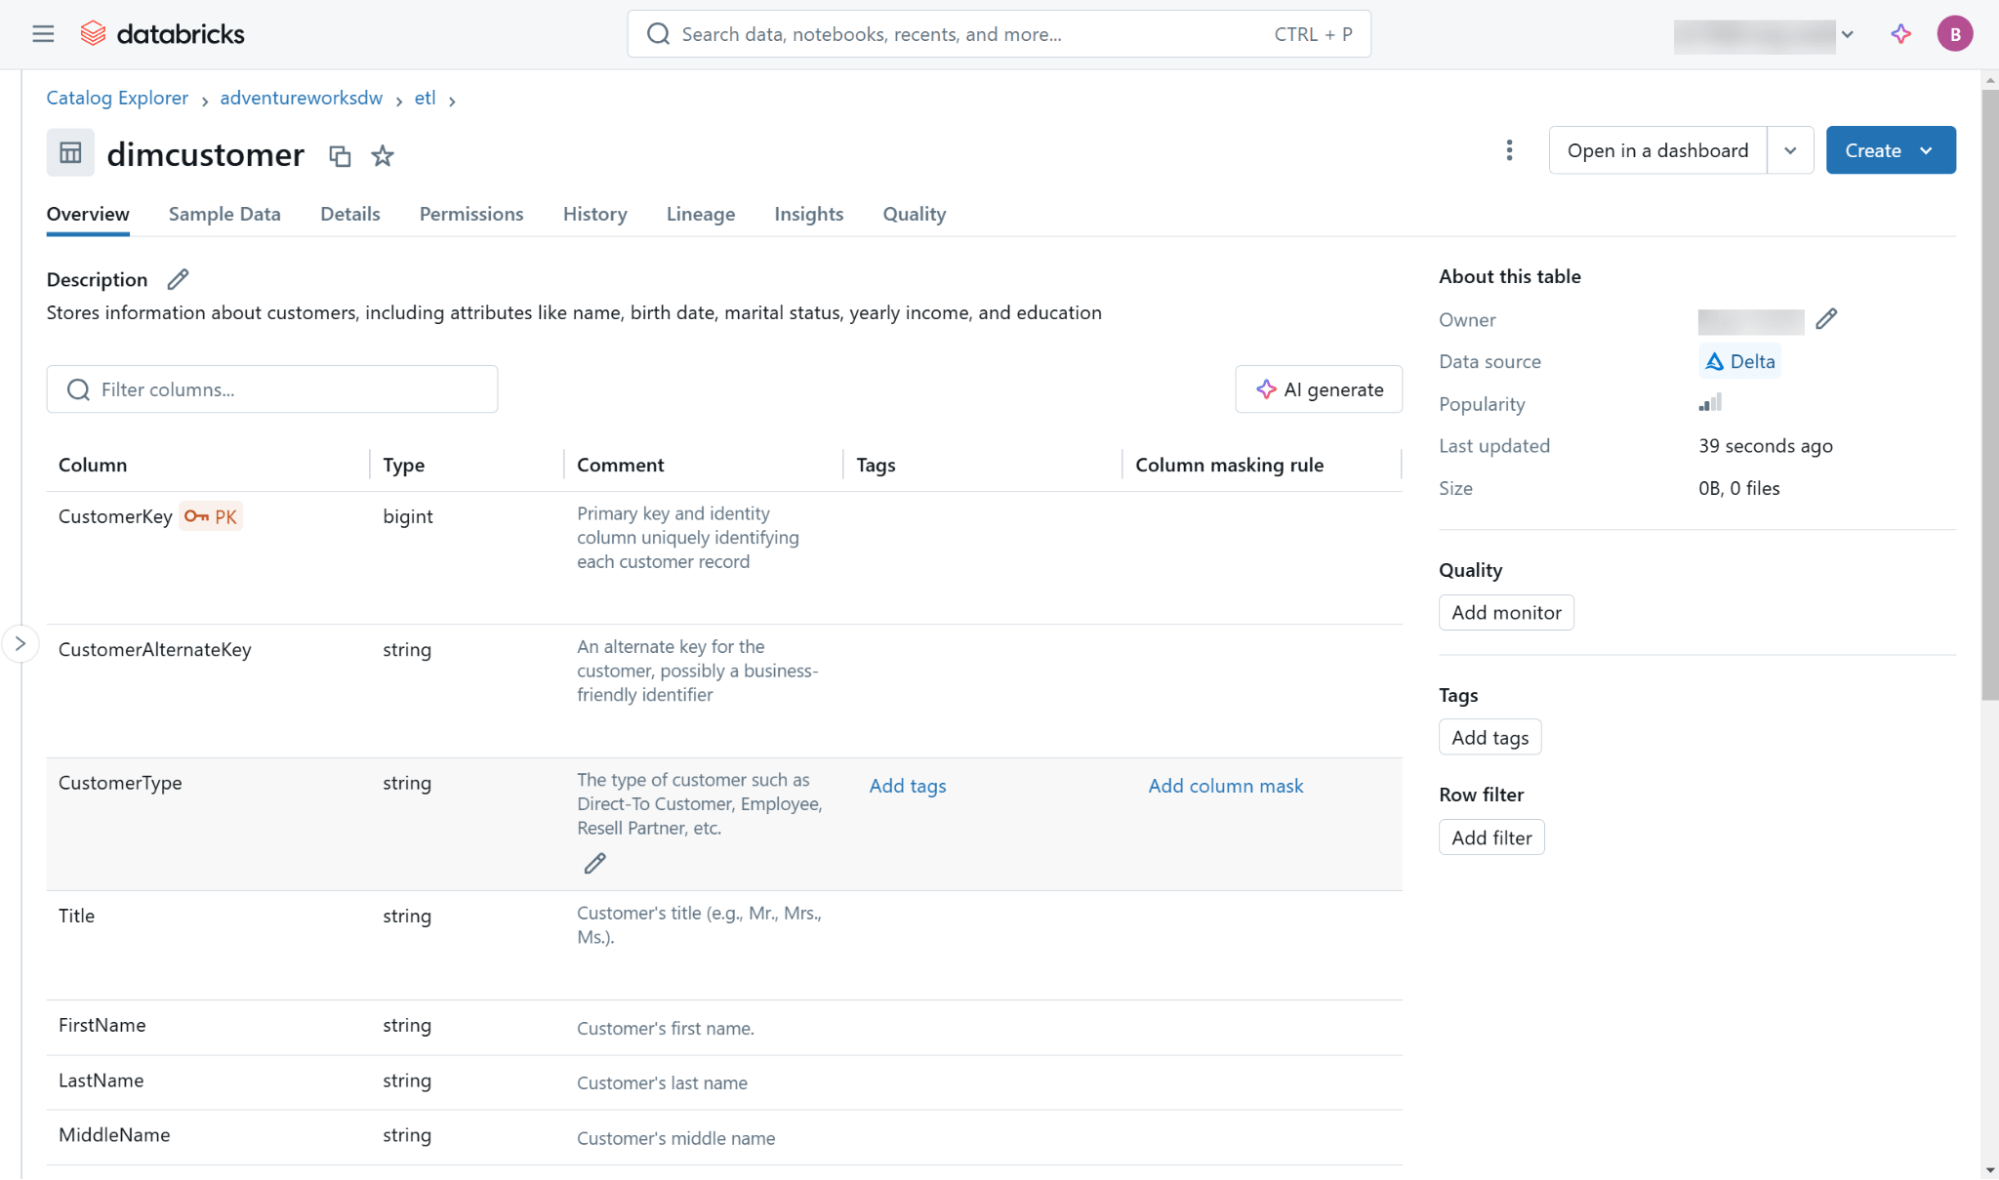The width and height of the screenshot is (1999, 1180).
Task: Click the Delta data source badge
Action: pyautogui.click(x=1739, y=361)
